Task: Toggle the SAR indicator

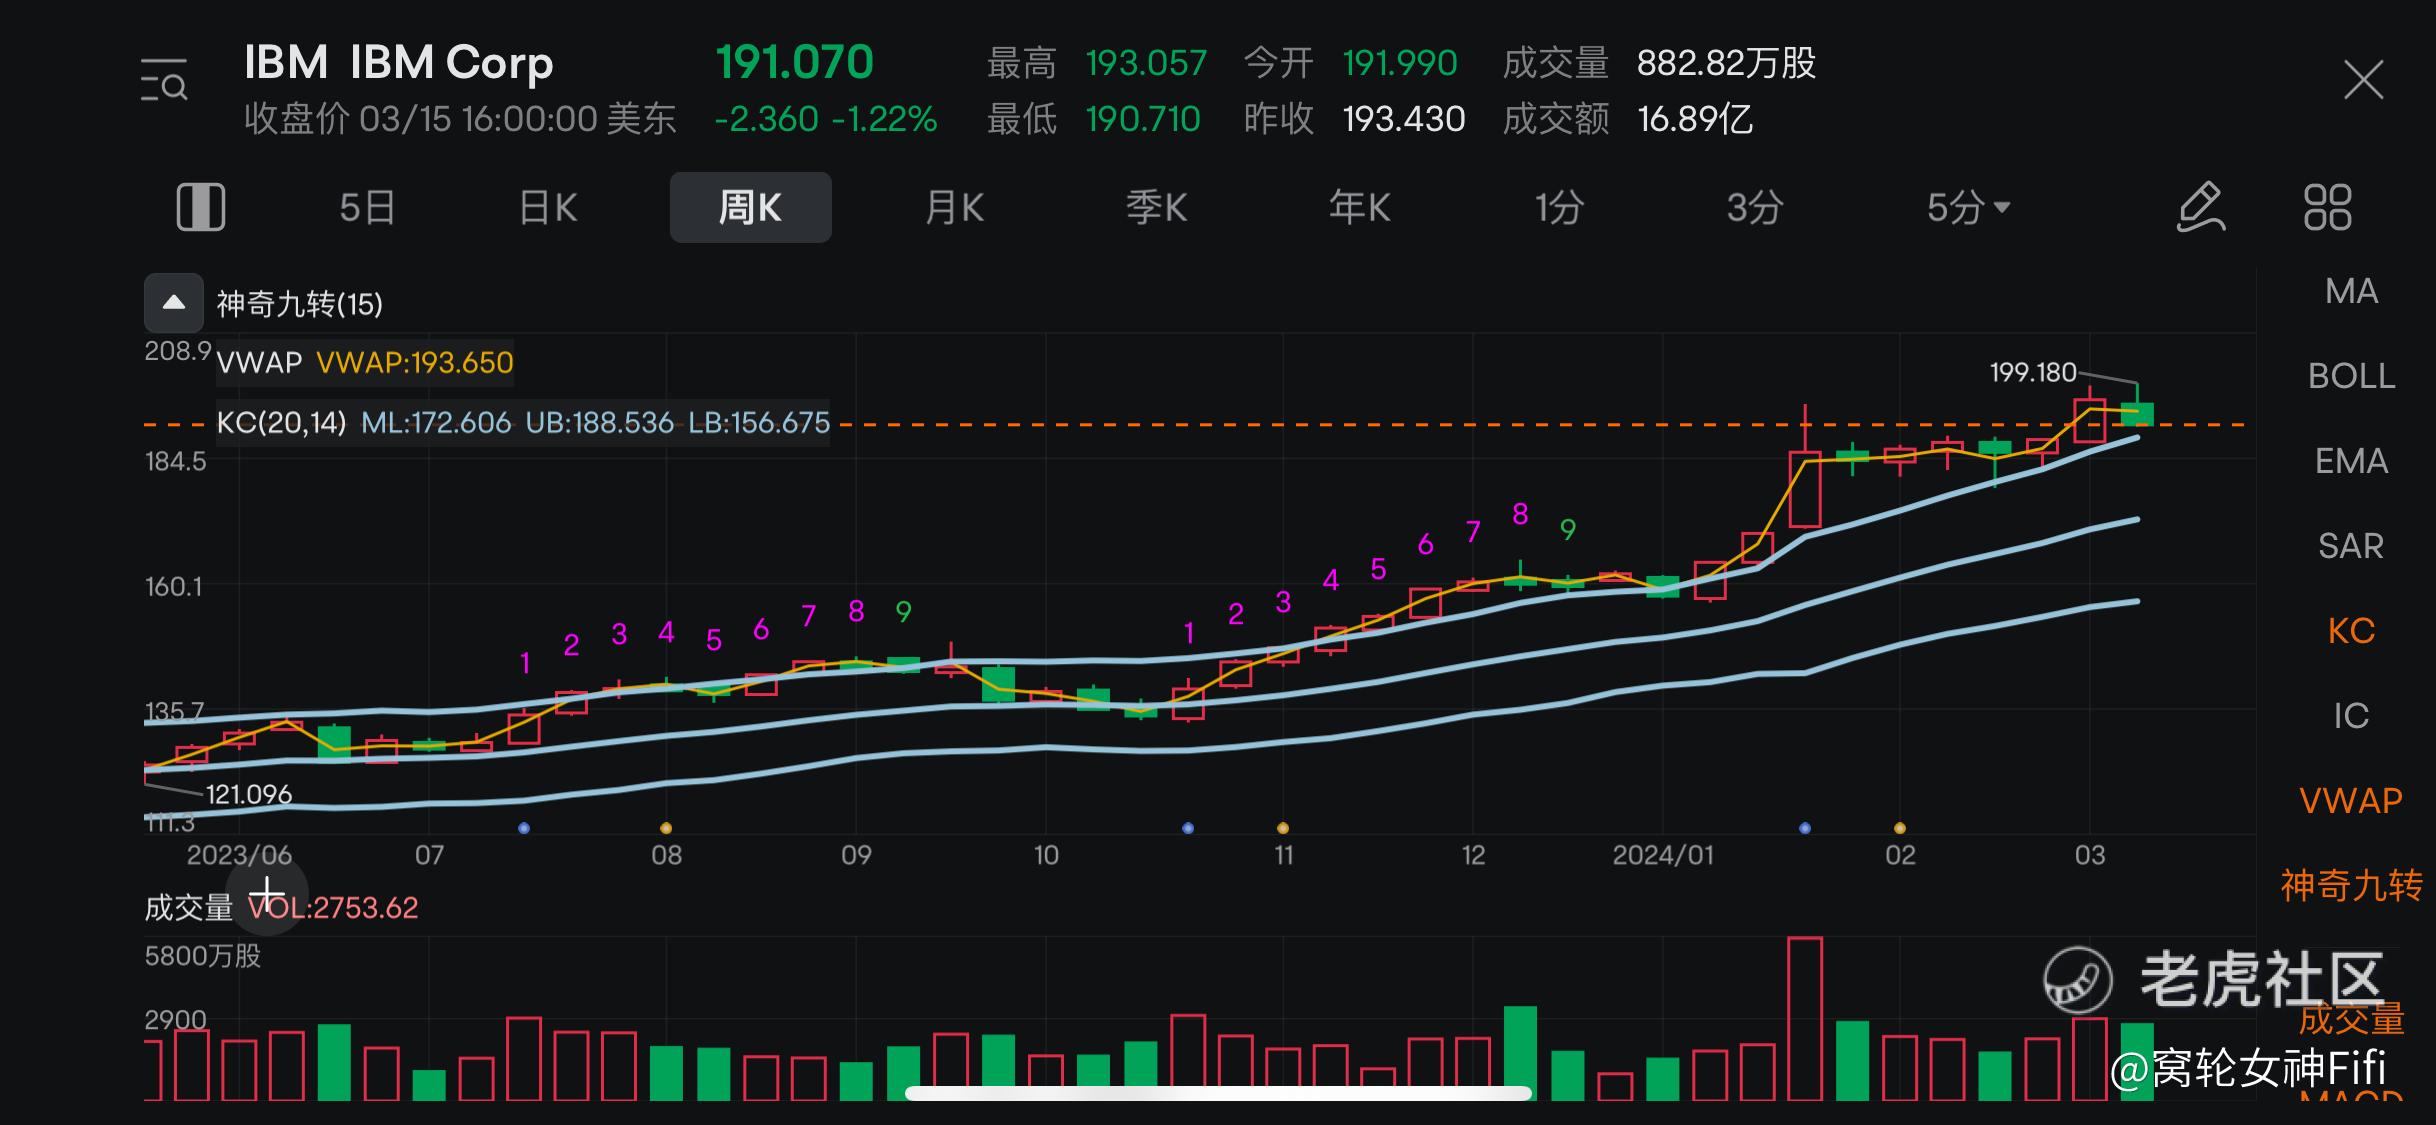Action: [2351, 546]
